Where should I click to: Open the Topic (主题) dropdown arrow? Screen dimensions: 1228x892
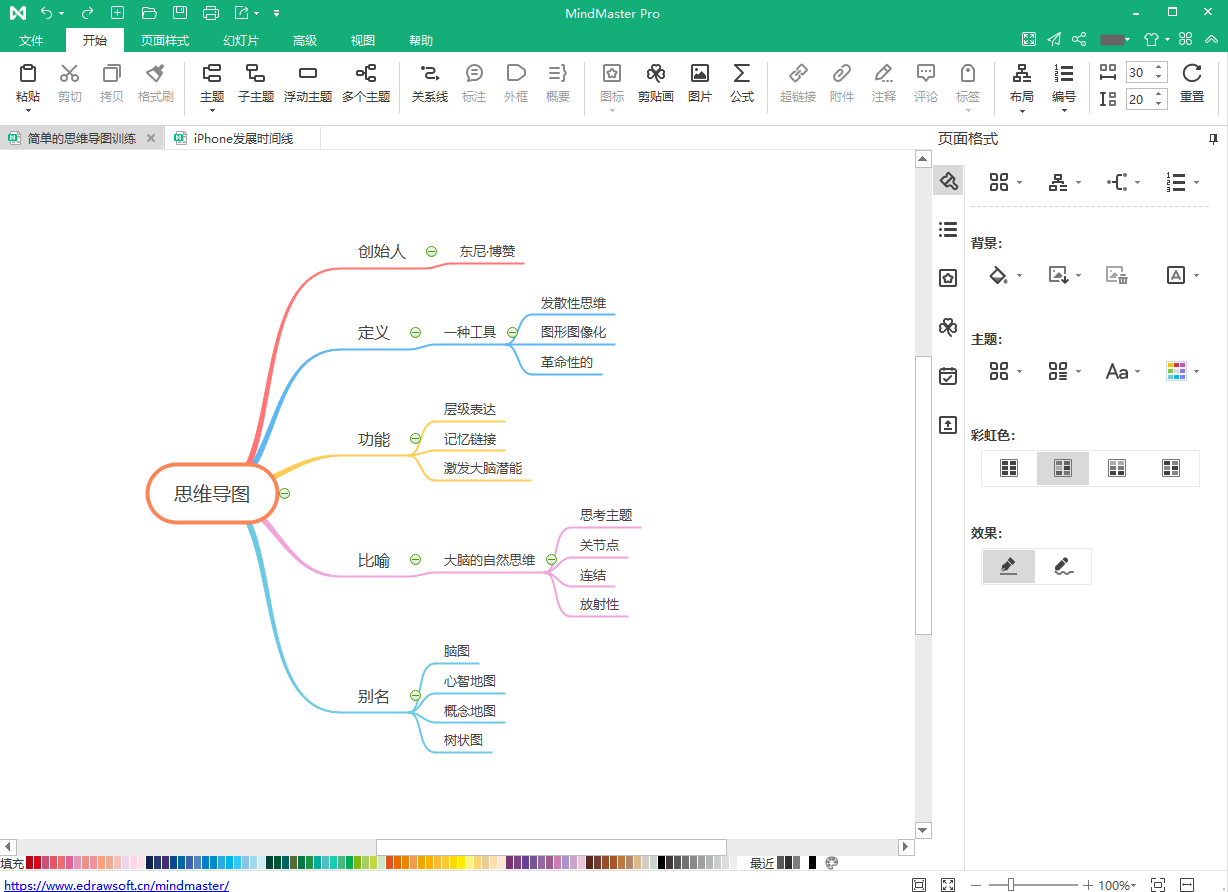[212, 110]
